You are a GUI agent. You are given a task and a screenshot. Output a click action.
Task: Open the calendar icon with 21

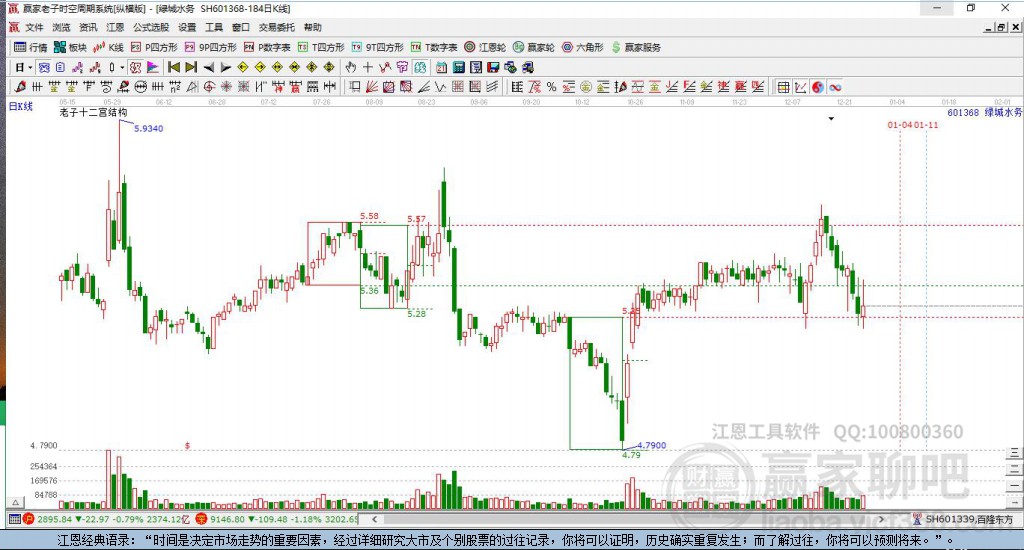pos(441,67)
